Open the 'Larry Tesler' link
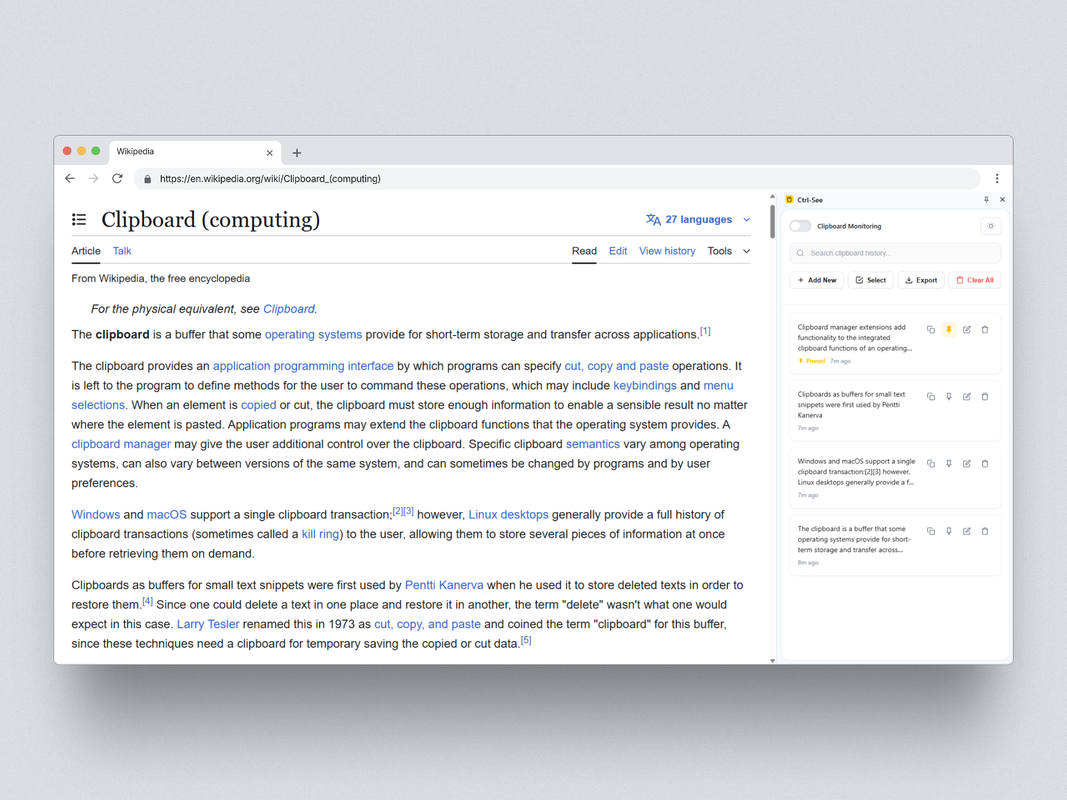This screenshot has height=800, width=1067. [x=208, y=624]
